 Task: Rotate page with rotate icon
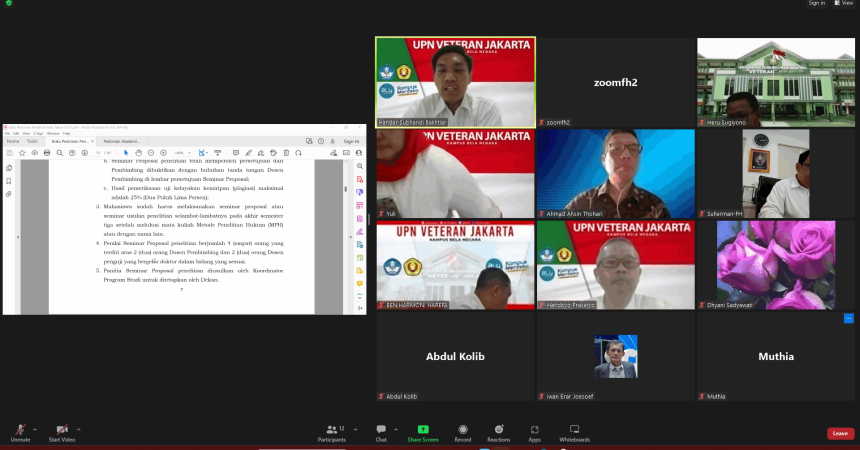pos(298,153)
